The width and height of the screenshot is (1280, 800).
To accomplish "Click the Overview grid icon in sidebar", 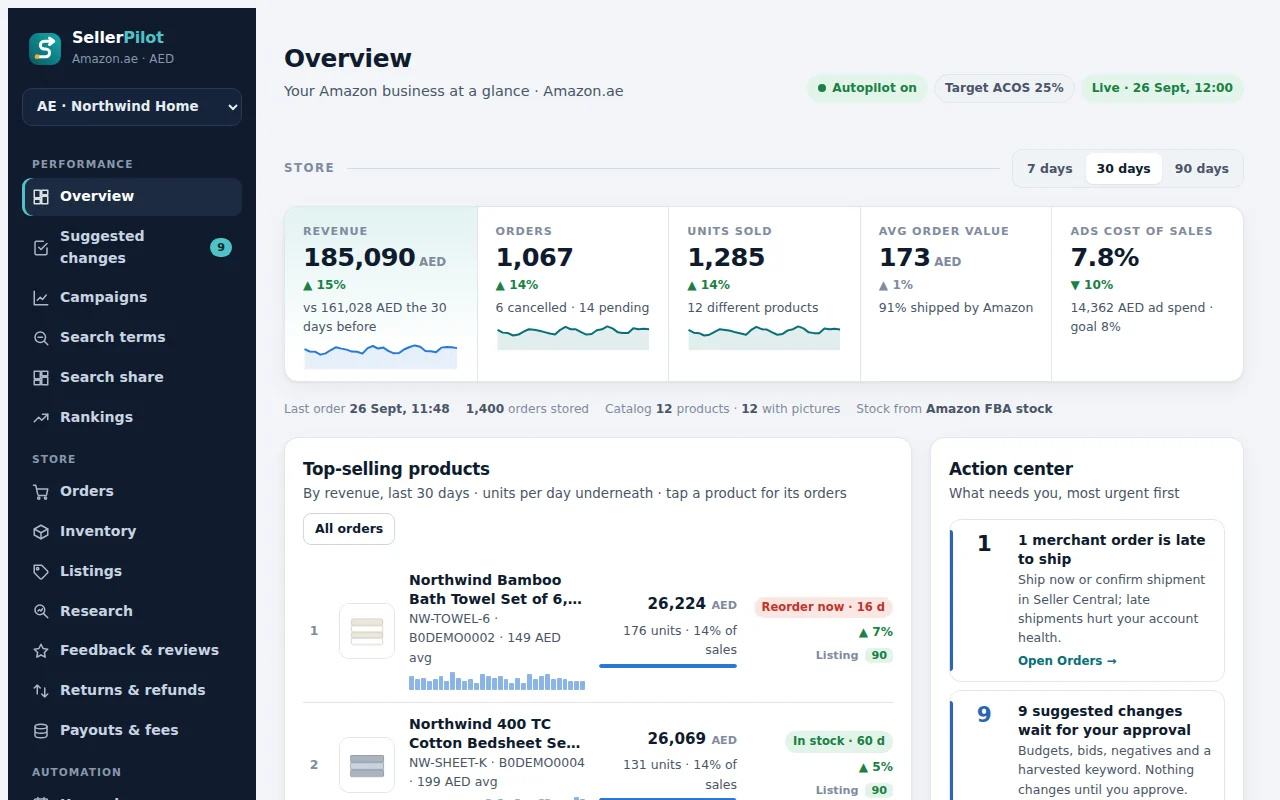I will [x=41, y=197].
